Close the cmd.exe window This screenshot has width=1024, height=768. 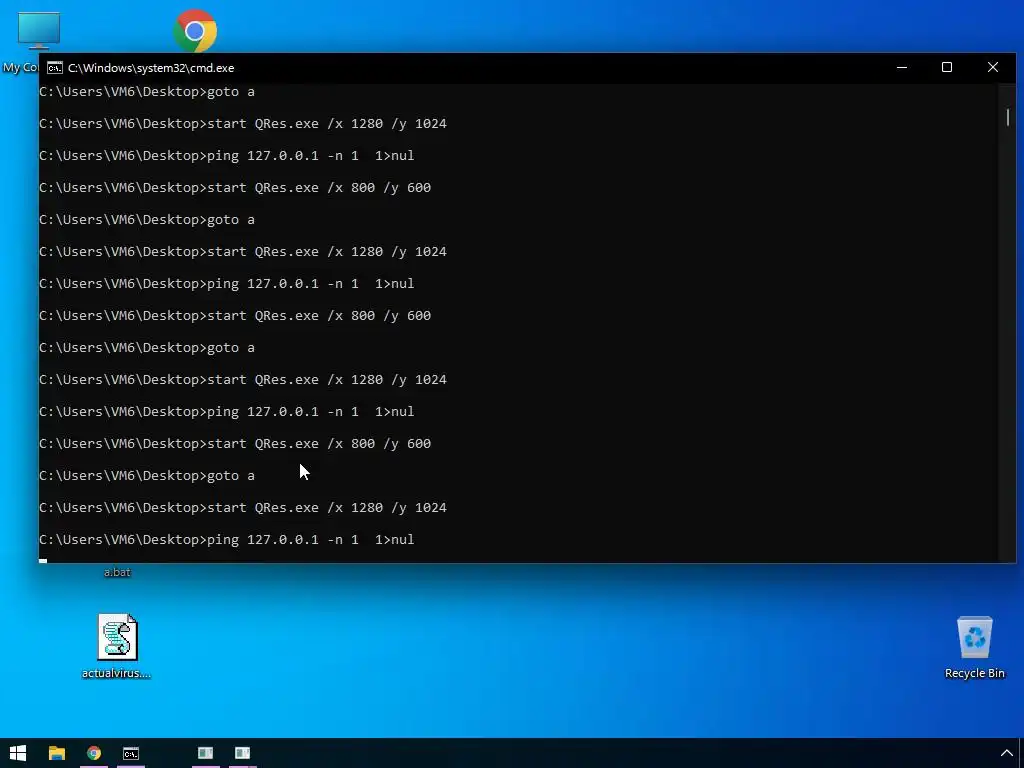click(x=993, y=67)
